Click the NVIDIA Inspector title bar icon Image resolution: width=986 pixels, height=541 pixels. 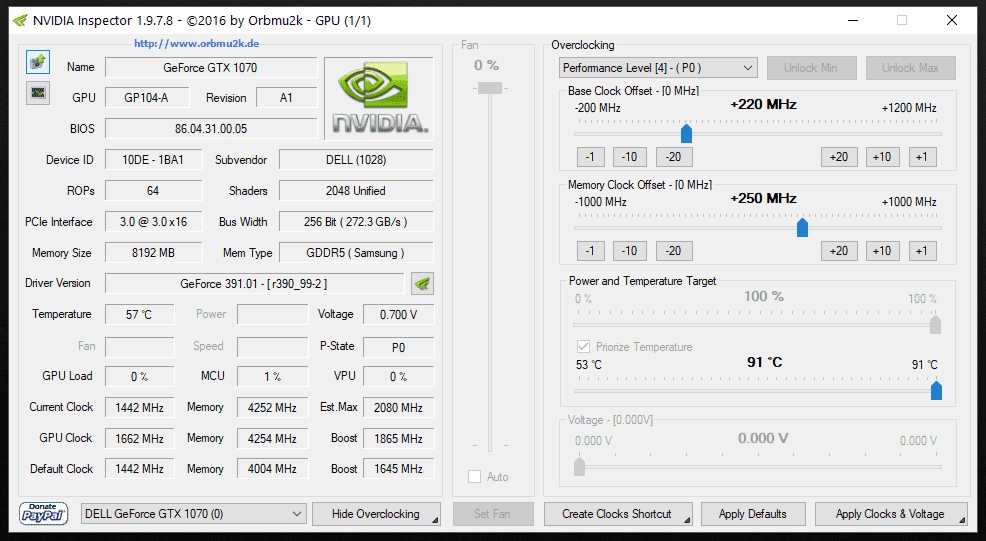point(21,21)
